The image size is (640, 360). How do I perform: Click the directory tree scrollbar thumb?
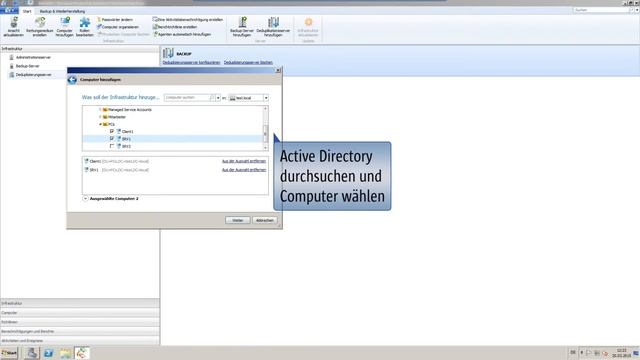(265, 133)
